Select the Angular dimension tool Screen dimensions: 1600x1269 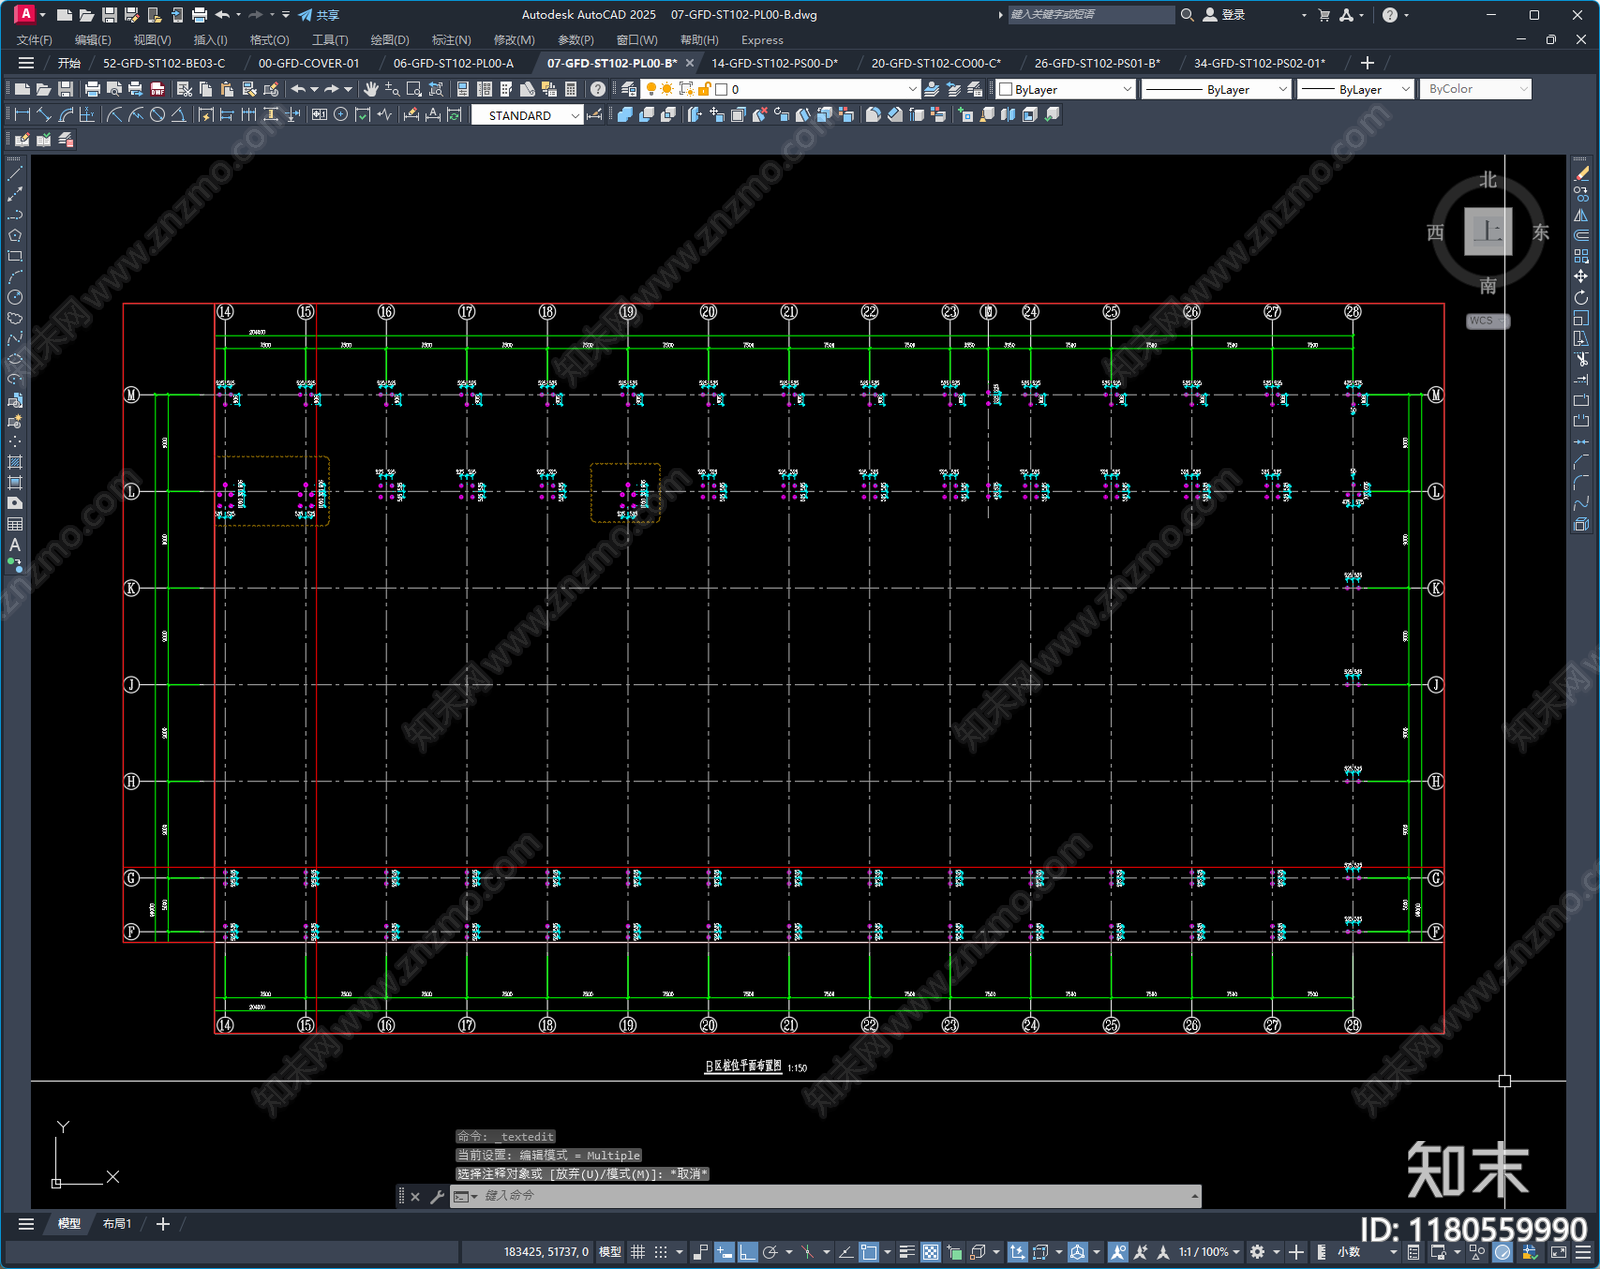point(178,115)
